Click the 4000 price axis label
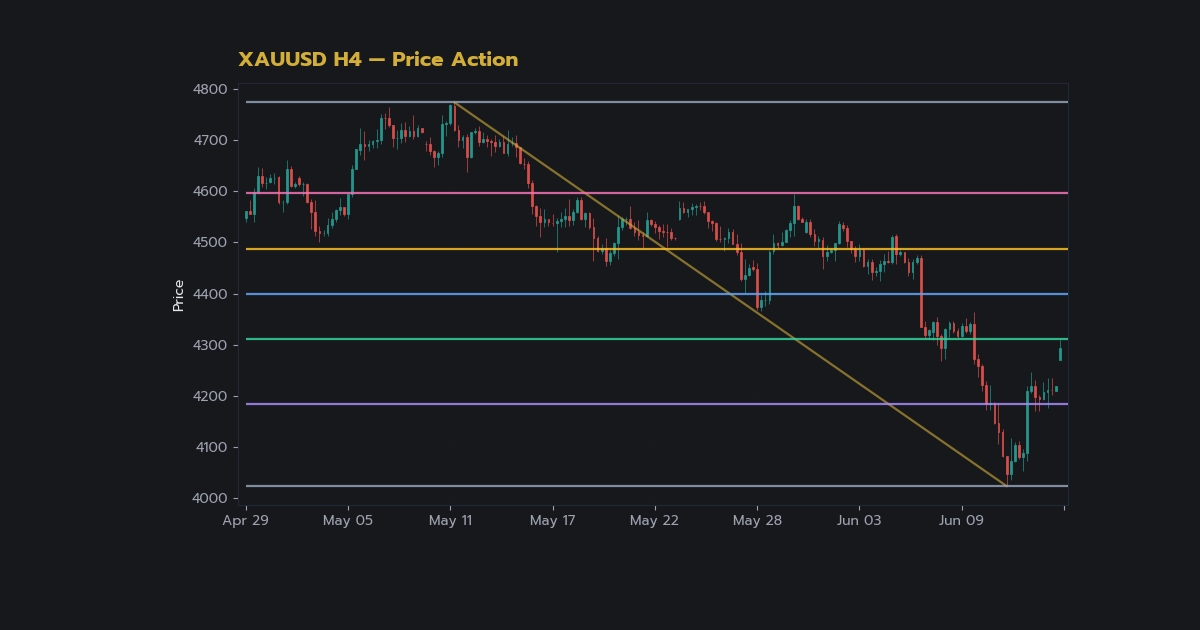 click(x=210, y=498)
